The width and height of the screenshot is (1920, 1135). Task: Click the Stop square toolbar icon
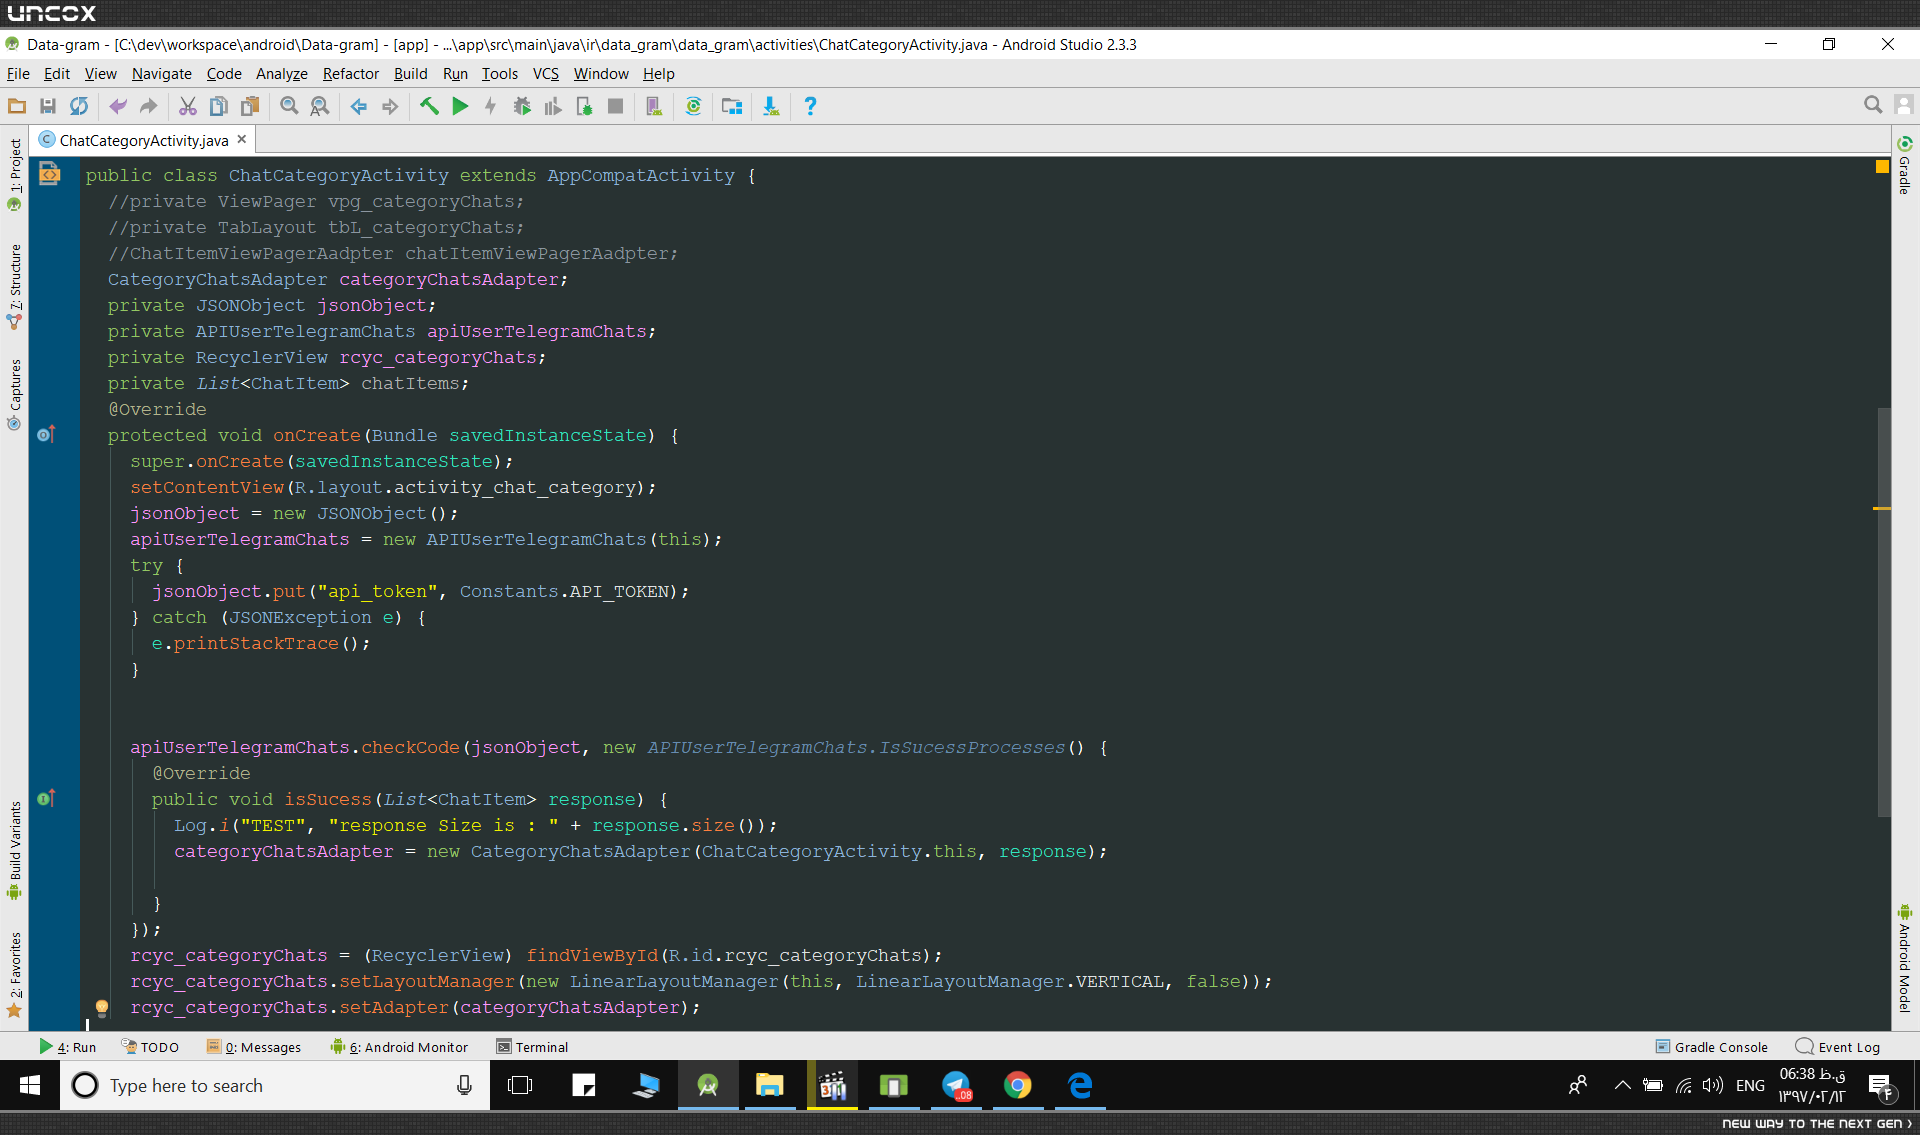[616, 106]
